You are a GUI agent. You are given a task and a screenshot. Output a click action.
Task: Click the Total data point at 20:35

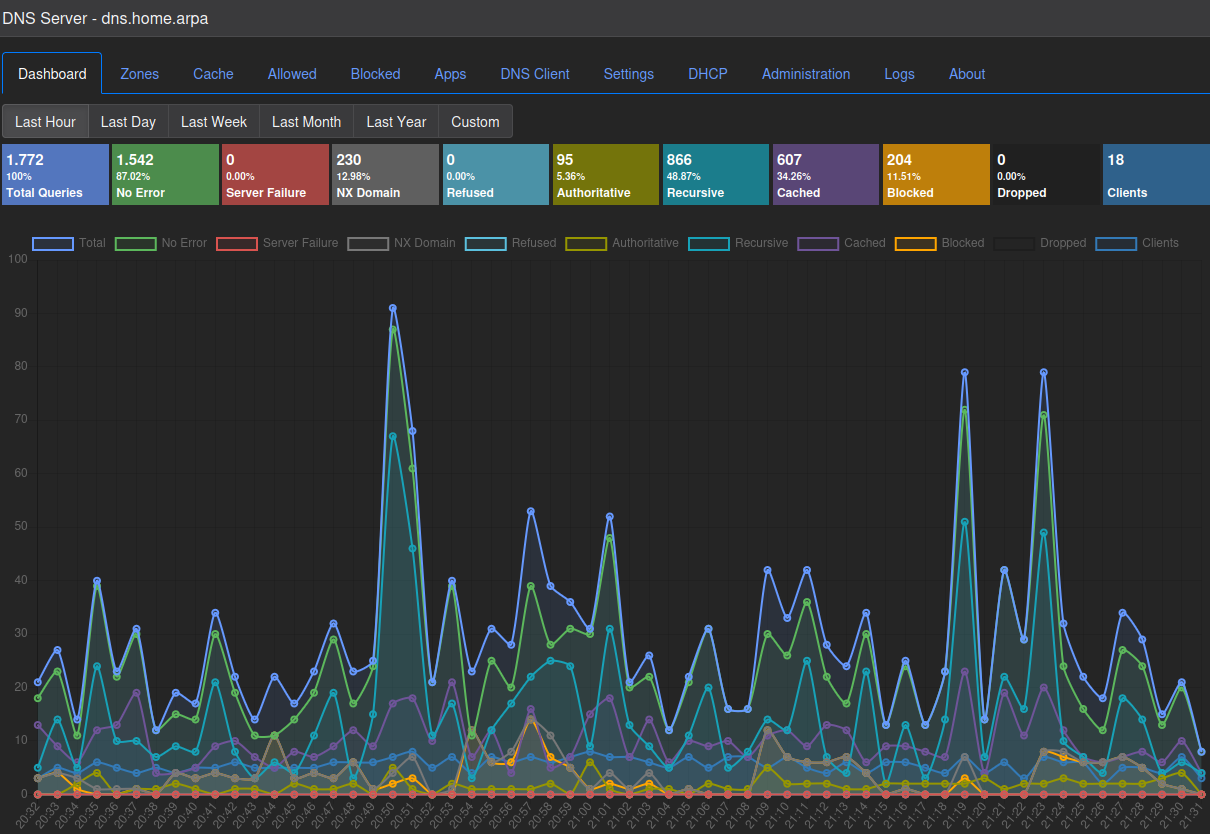click(97, 580)
